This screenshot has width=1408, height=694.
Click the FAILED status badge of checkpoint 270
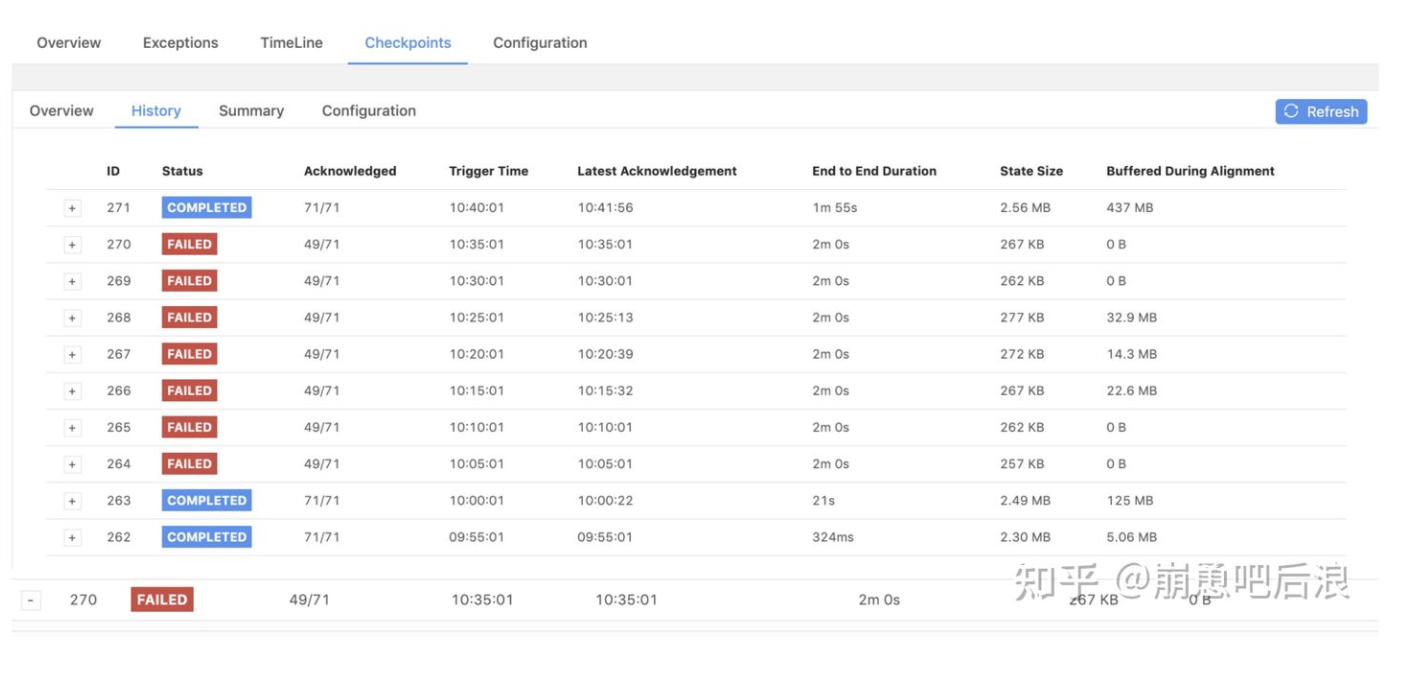click(x=189, y=244)
